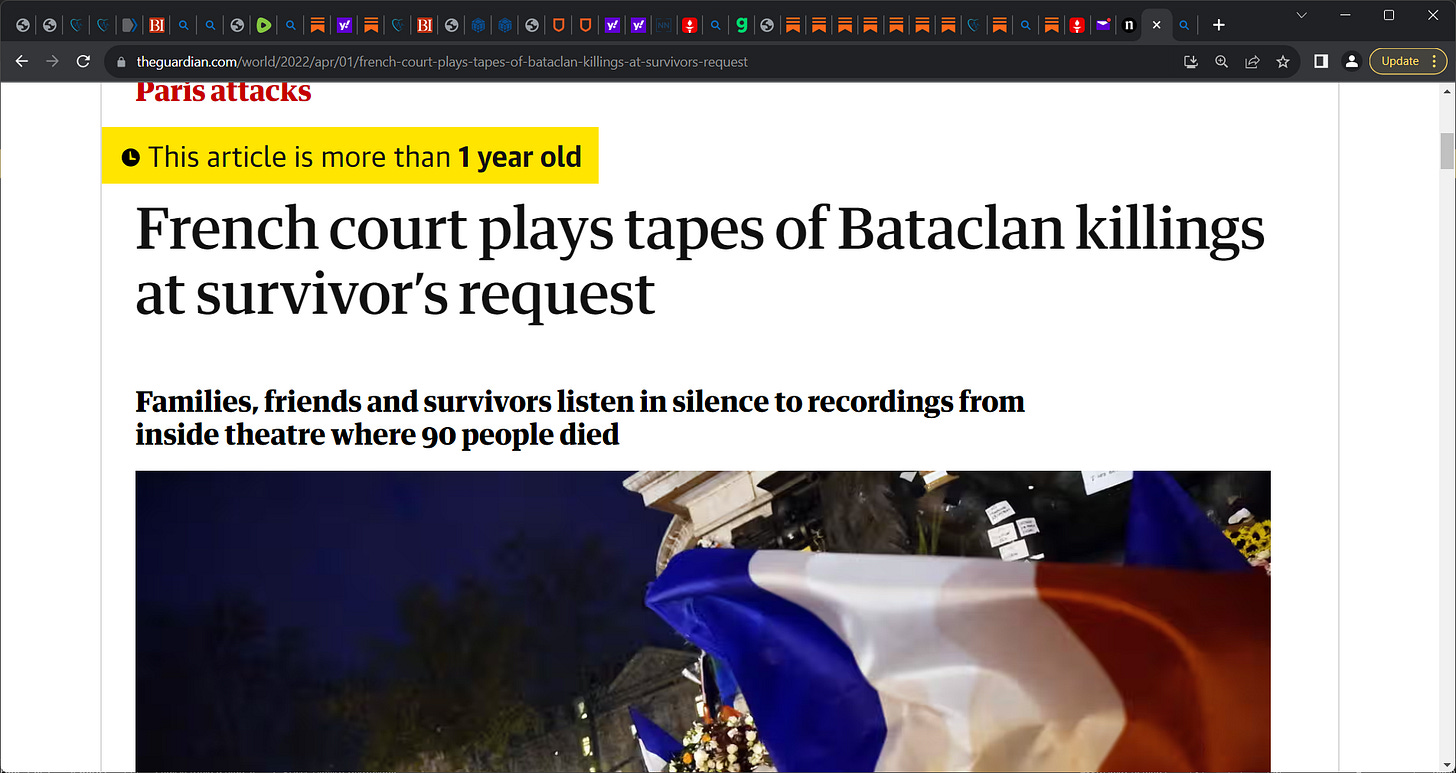Reload the Guardian article page
The width and height of the screenshot is (1456, 773).
coord(83,61)
